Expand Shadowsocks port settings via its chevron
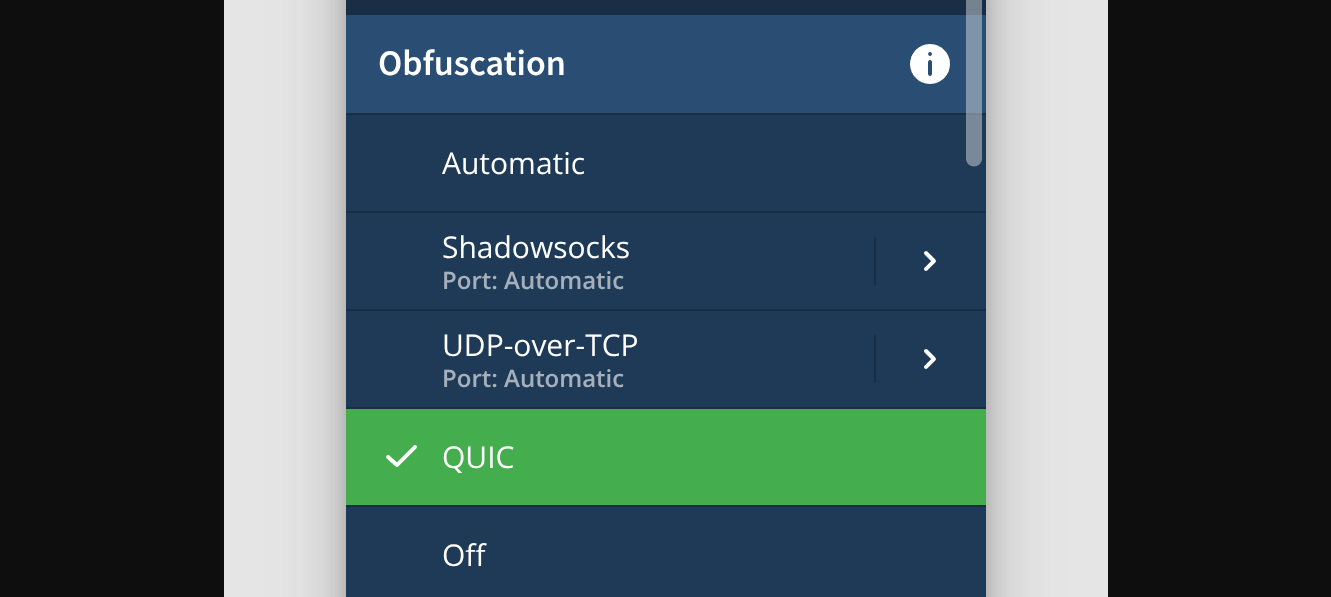Viewport: 1331px width, 597px height. (x=929, y=261)
